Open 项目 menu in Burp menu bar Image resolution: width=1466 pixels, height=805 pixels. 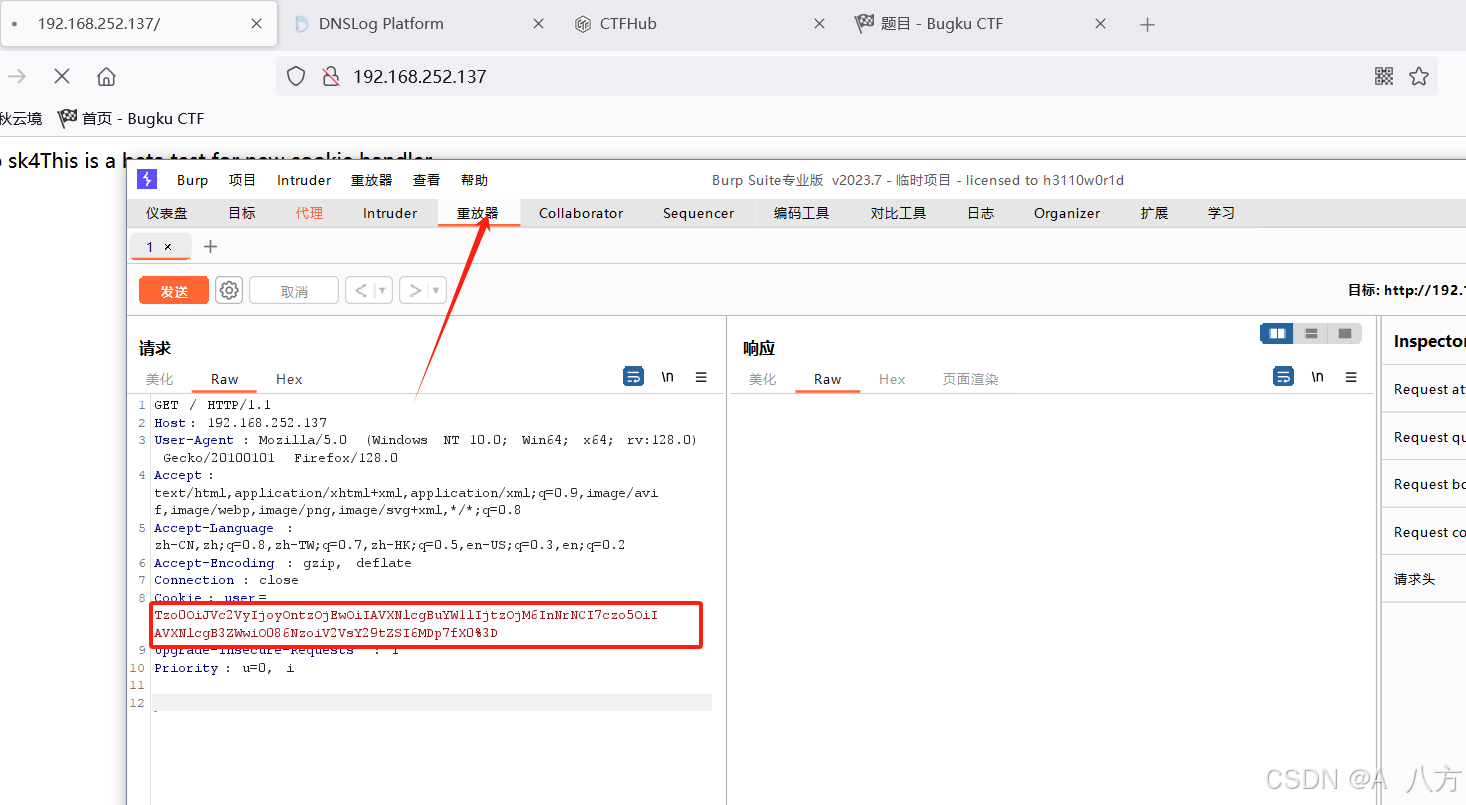point(243,180)
